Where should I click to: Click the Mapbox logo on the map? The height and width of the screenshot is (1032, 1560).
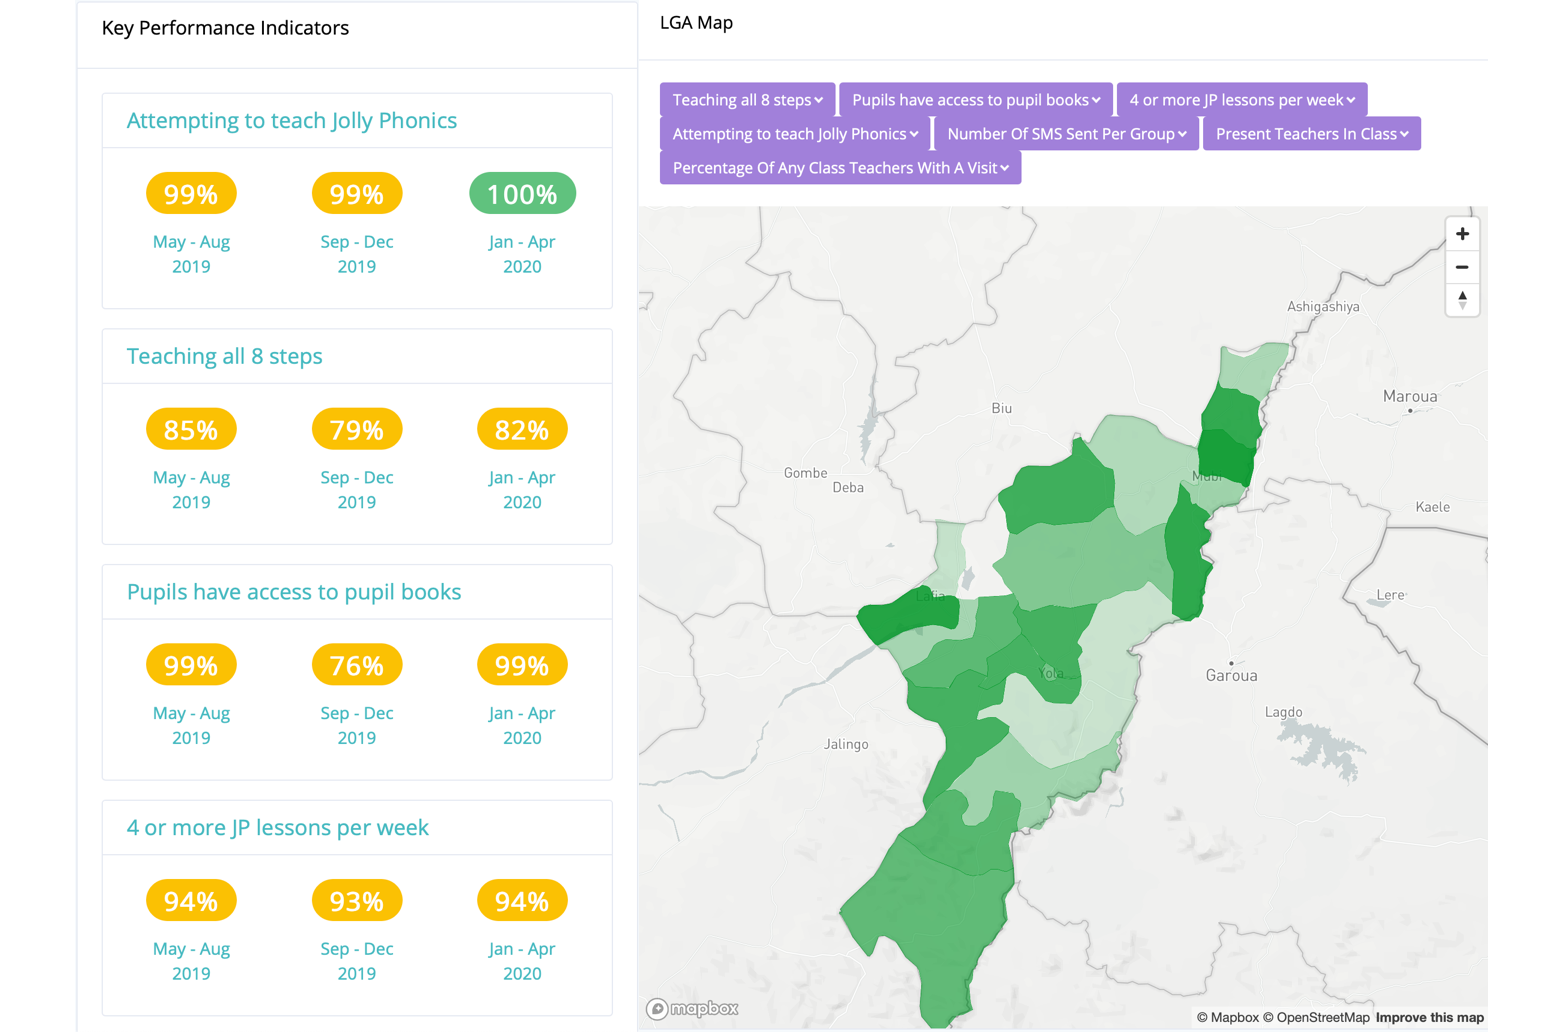click(692, 1008)
